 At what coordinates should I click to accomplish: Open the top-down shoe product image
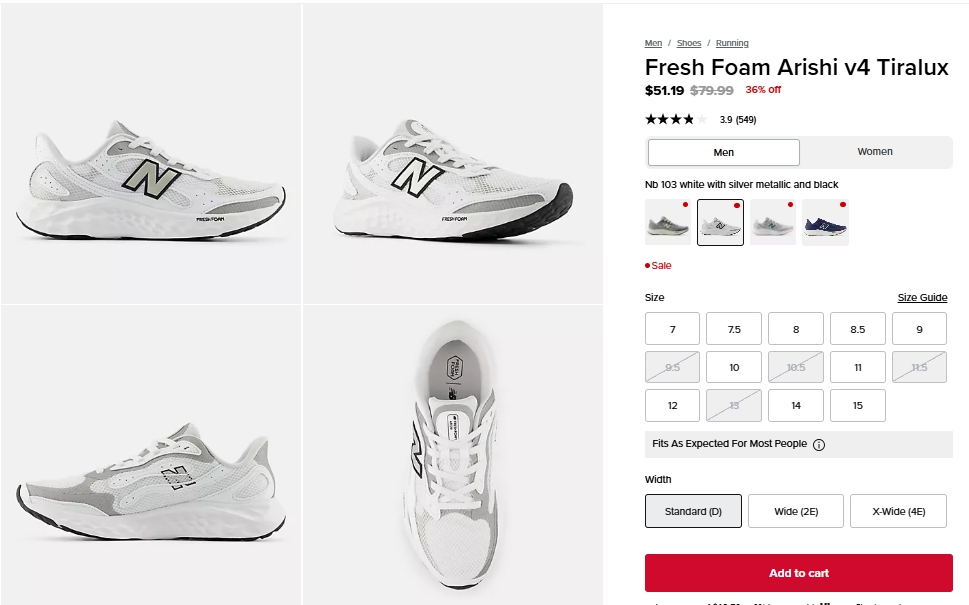tap(452, 455)
